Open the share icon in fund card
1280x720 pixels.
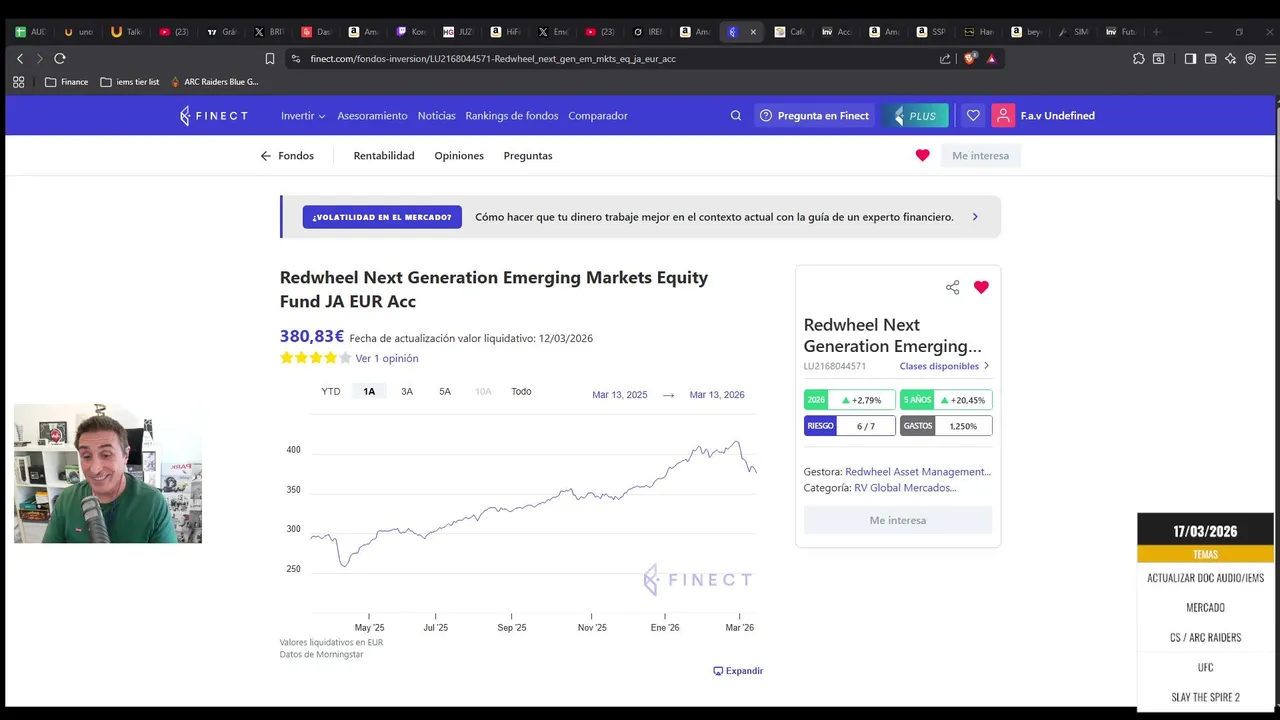(x=952, y=287)
